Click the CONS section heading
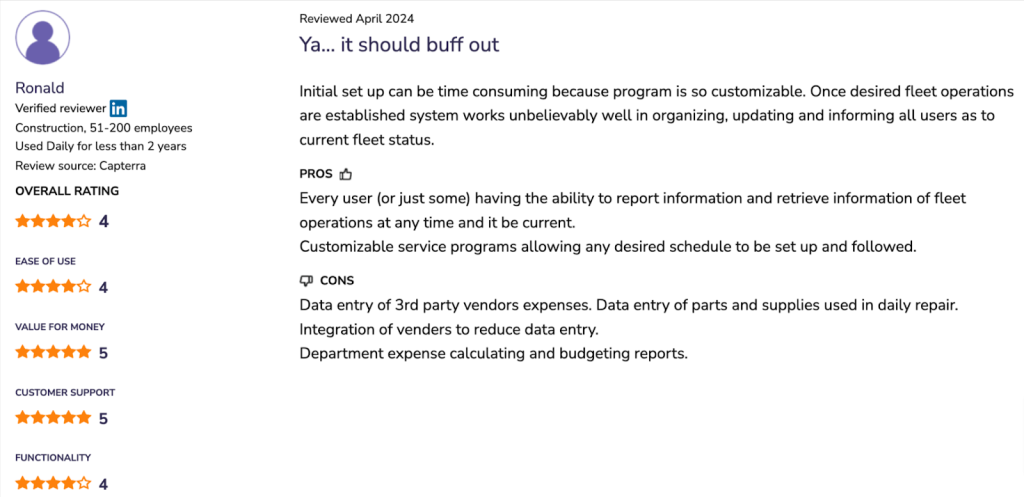This screenshot has height=497, width=1024. point(337,281)
